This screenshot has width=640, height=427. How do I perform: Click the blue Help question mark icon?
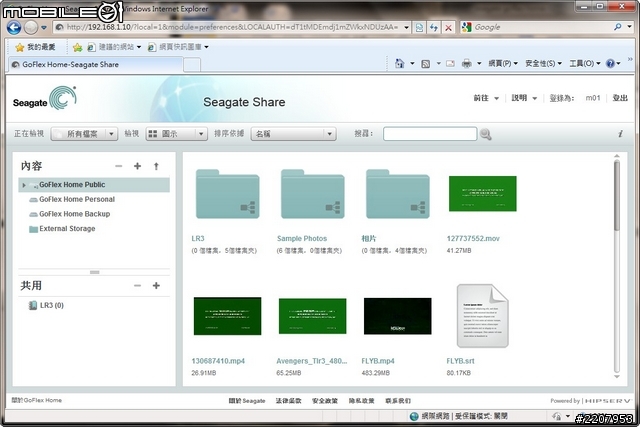[610, 63]
